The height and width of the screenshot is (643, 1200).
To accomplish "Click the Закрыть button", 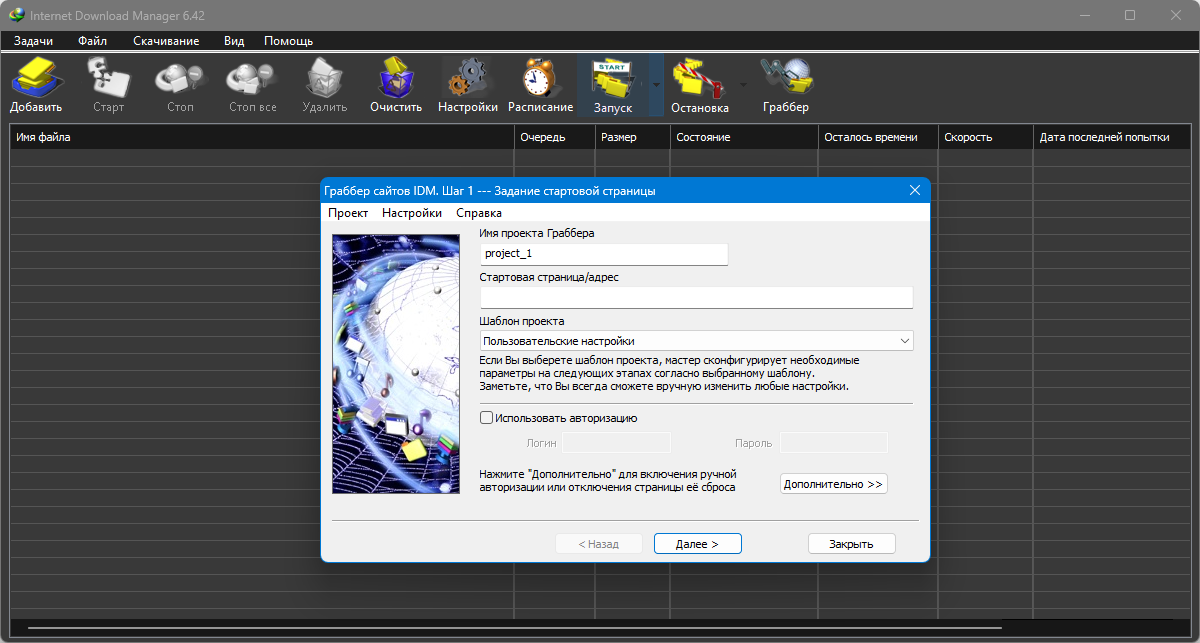I will tap(851, 544).
